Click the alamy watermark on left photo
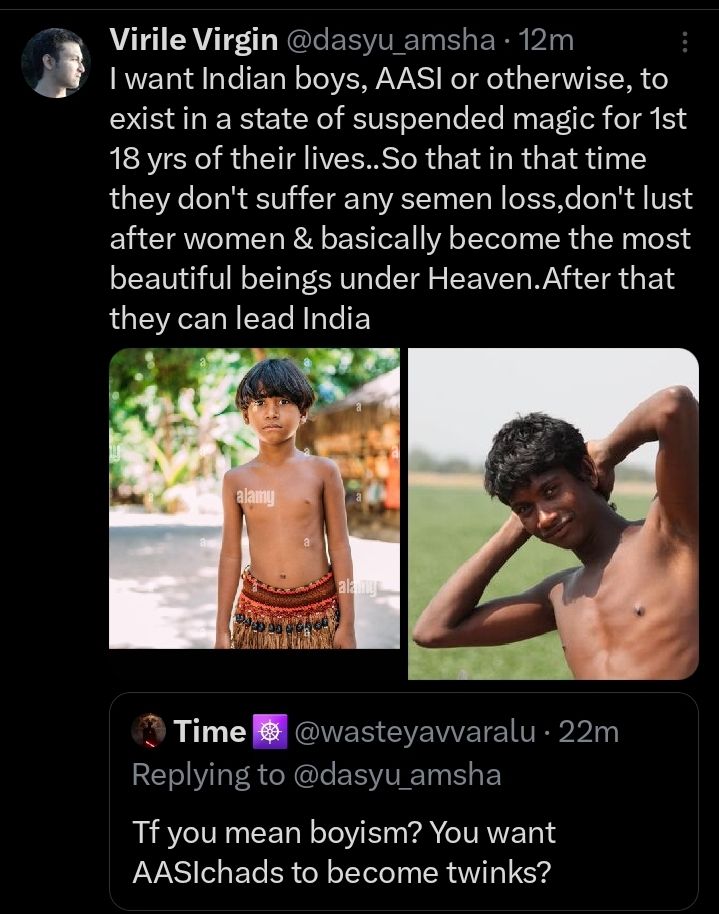 [x=254, y=497]
